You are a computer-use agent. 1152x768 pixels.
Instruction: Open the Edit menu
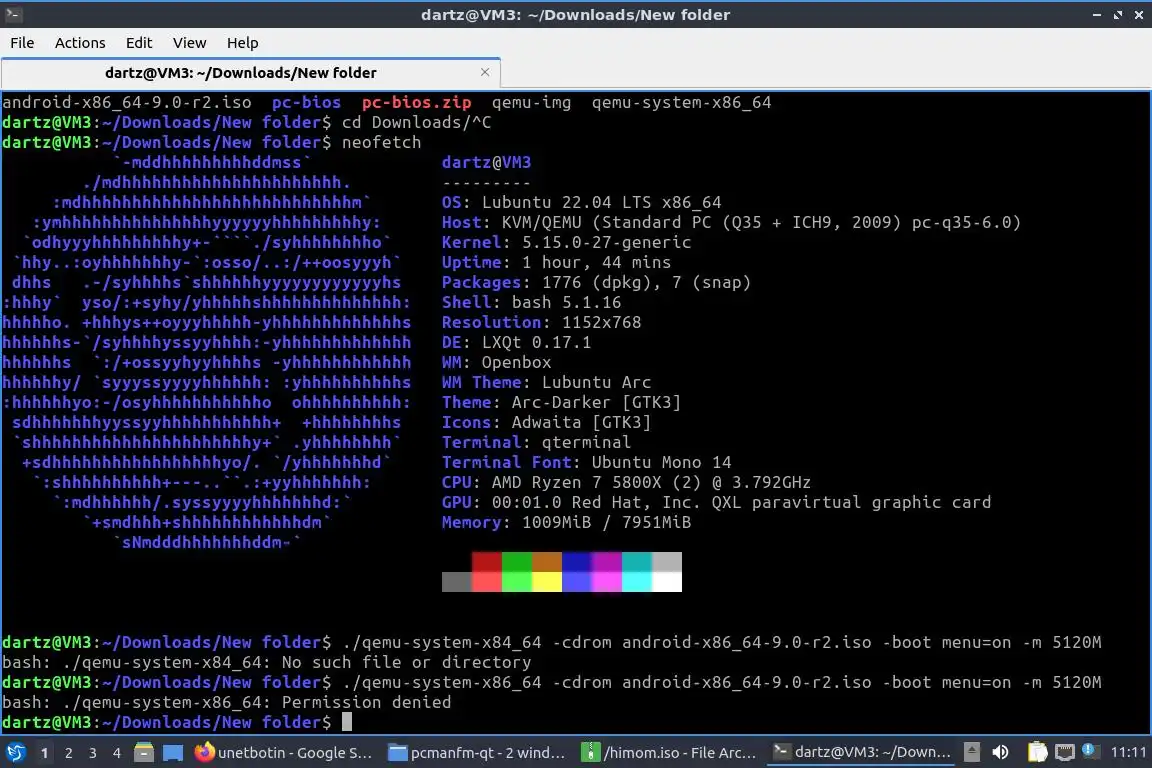coord(139,43)
